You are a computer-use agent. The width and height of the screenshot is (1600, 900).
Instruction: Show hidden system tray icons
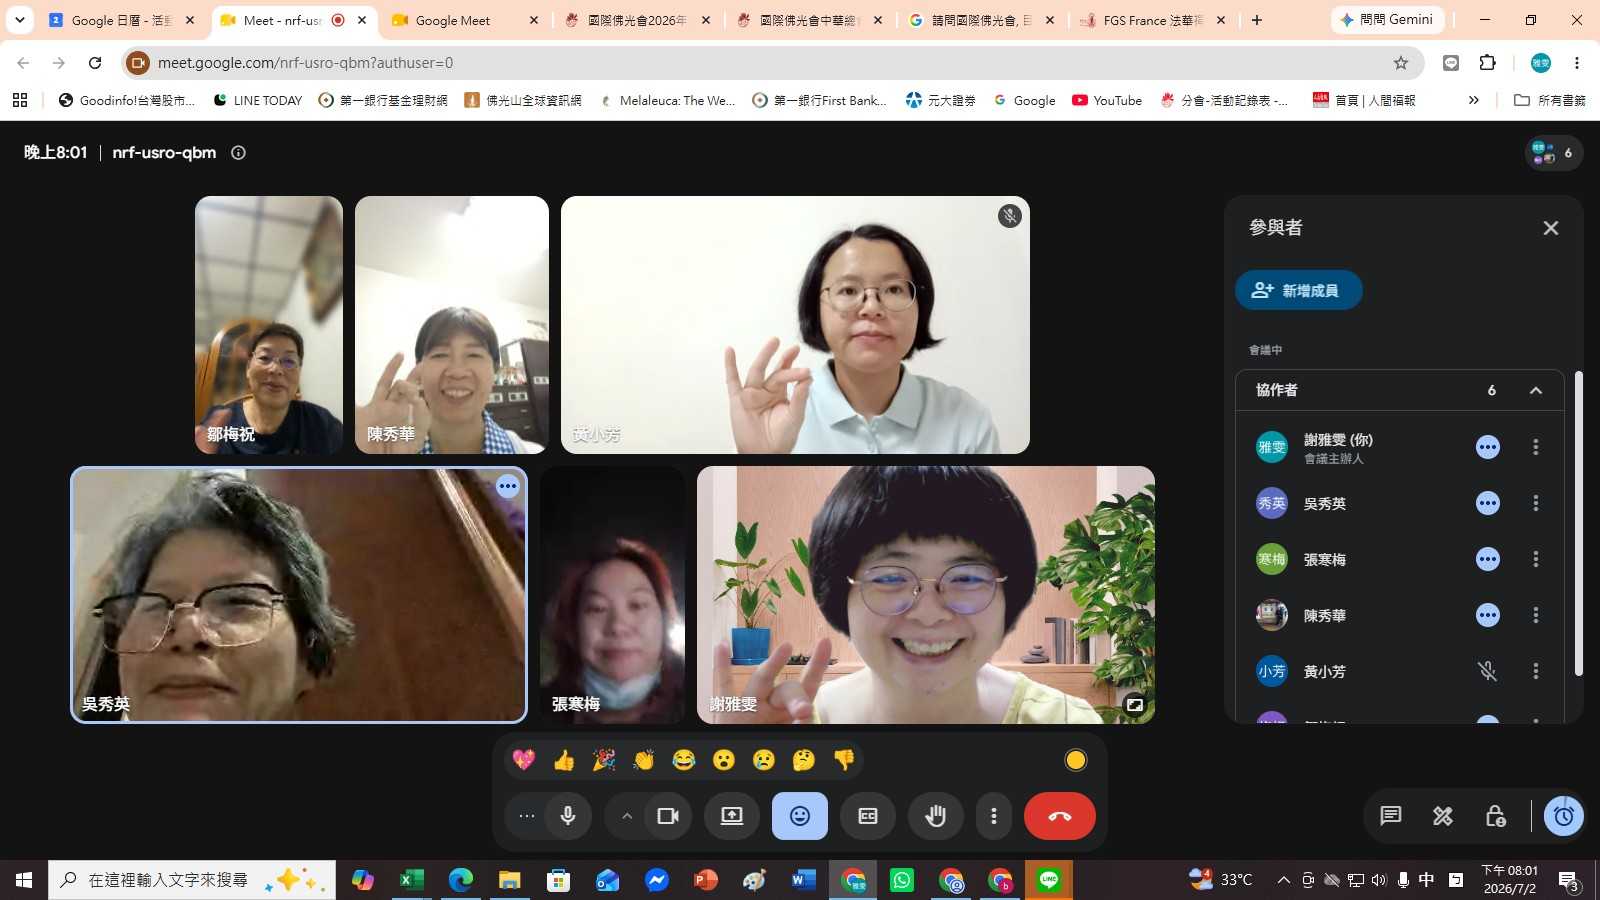(1284, 880)
